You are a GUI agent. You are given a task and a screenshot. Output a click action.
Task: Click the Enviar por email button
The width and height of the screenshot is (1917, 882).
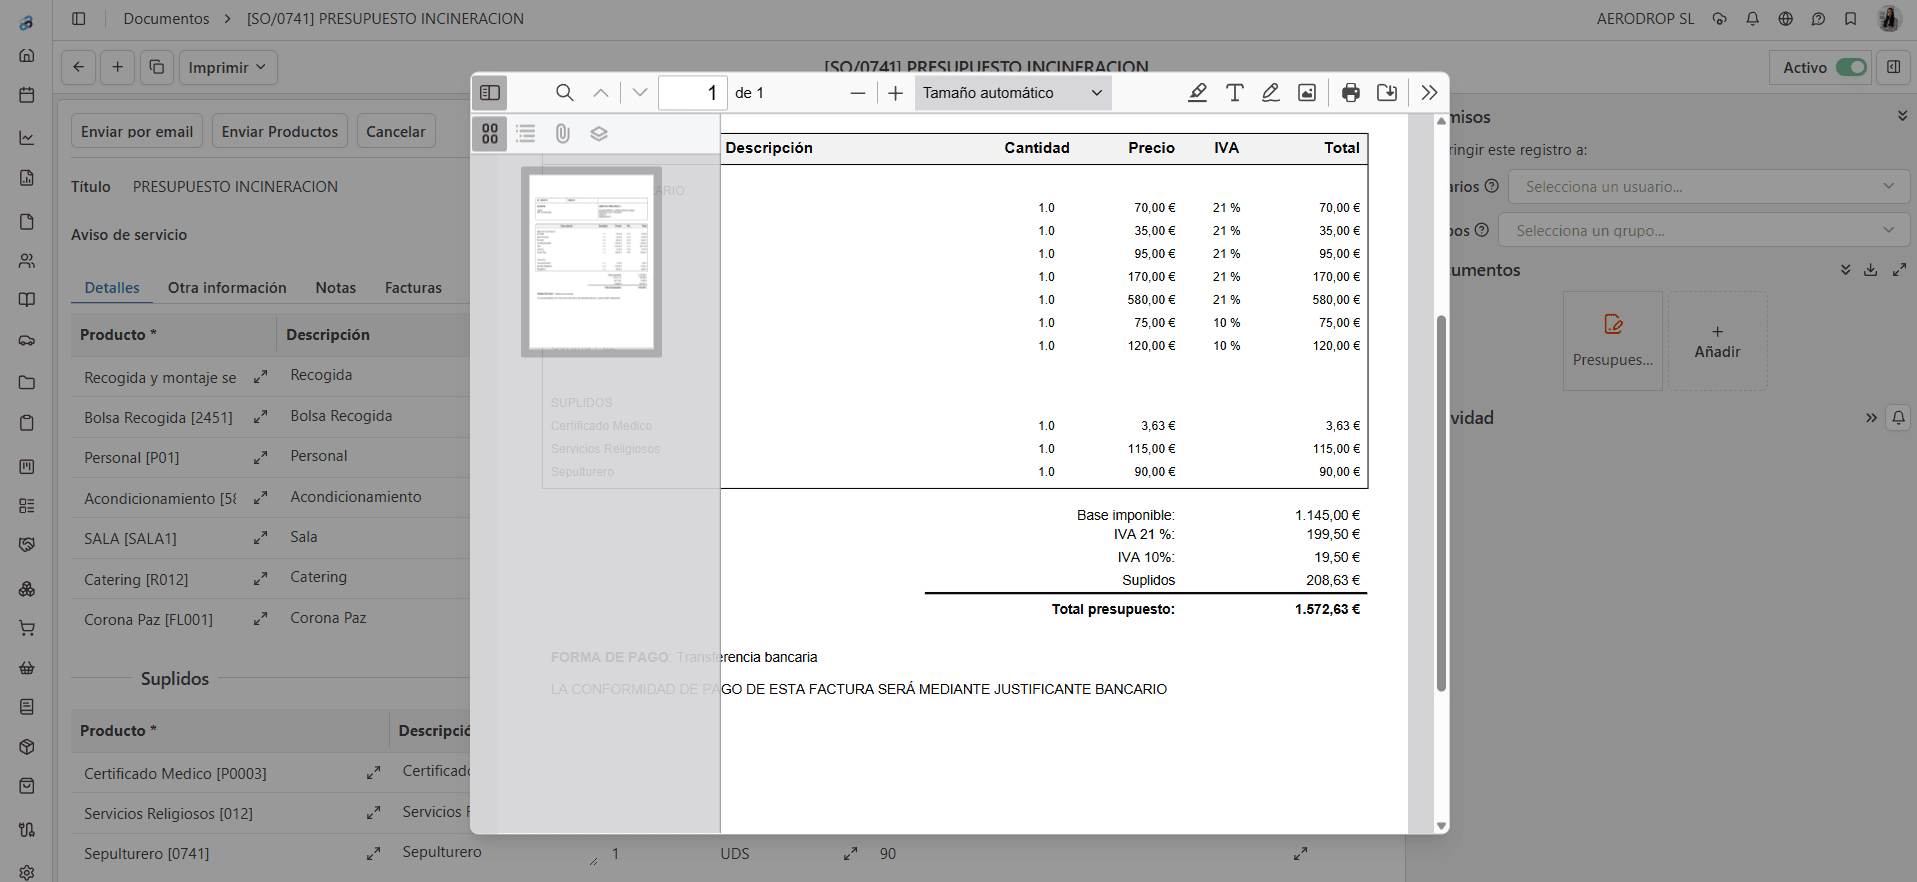pyautogui.click(x=137, y=132)
